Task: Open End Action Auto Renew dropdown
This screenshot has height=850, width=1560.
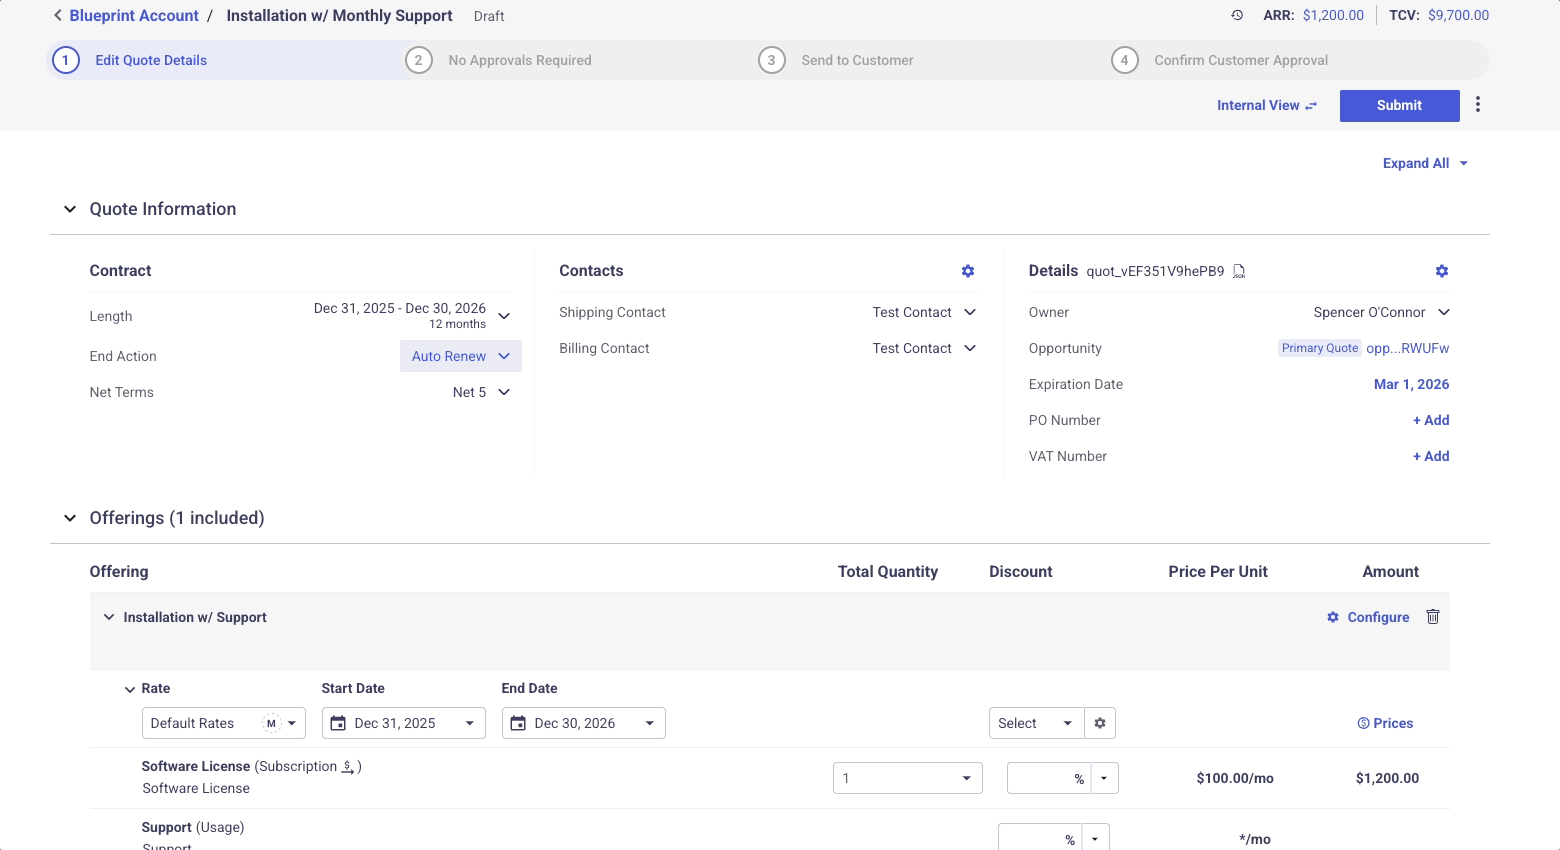Action: coord(461,356)
